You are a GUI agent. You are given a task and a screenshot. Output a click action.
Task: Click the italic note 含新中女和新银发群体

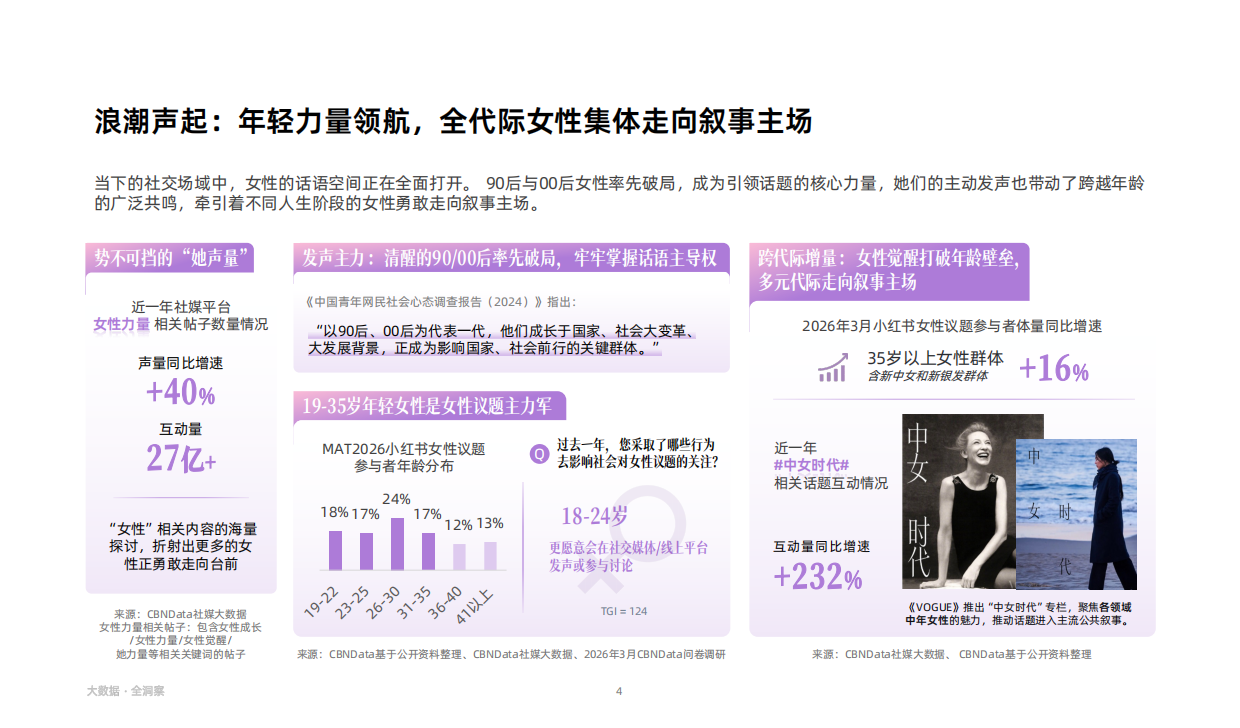click(927, 376)
